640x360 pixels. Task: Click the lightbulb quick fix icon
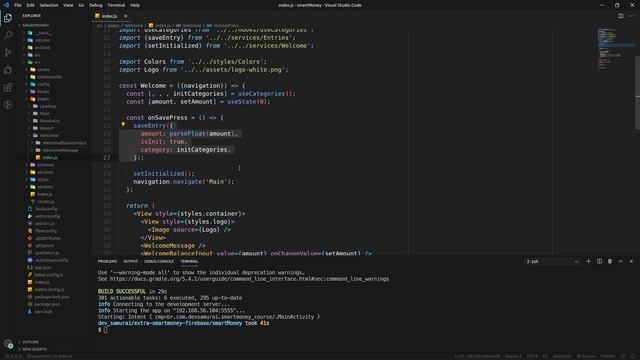pyautogui.click(x=123, y=125)
